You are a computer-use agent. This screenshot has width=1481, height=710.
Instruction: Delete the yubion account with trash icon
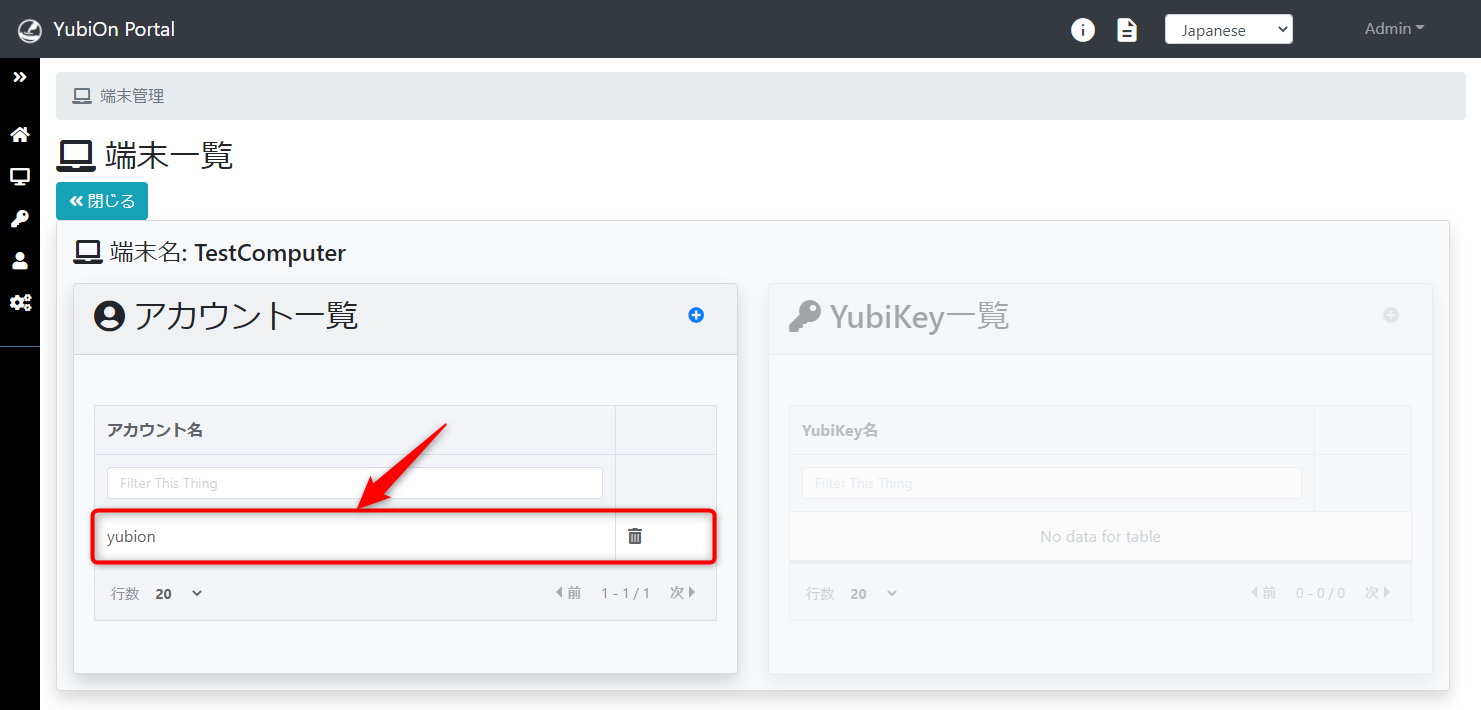tap(635, 536)
